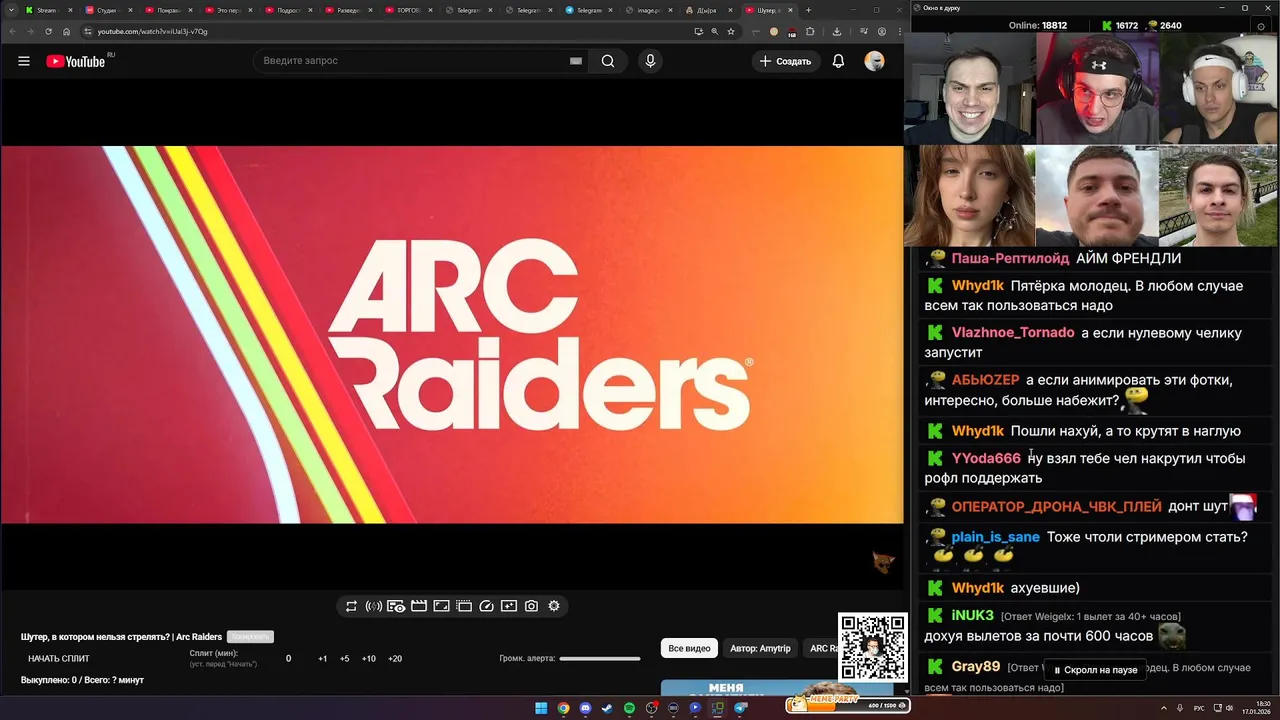1280x720 pixels.
Task: Add +10 minutes to split
Action: coord(369,659)
